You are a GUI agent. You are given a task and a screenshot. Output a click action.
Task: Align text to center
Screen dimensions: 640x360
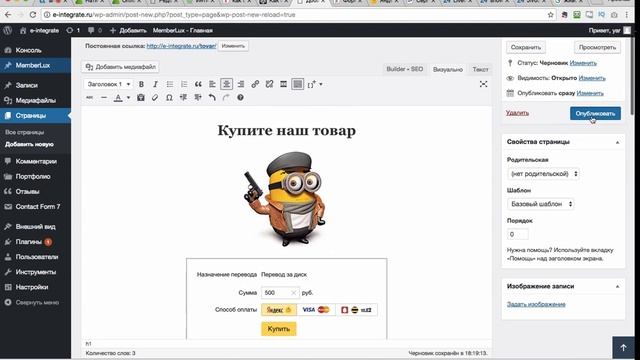pyautogui.click(x=227, y=84)
